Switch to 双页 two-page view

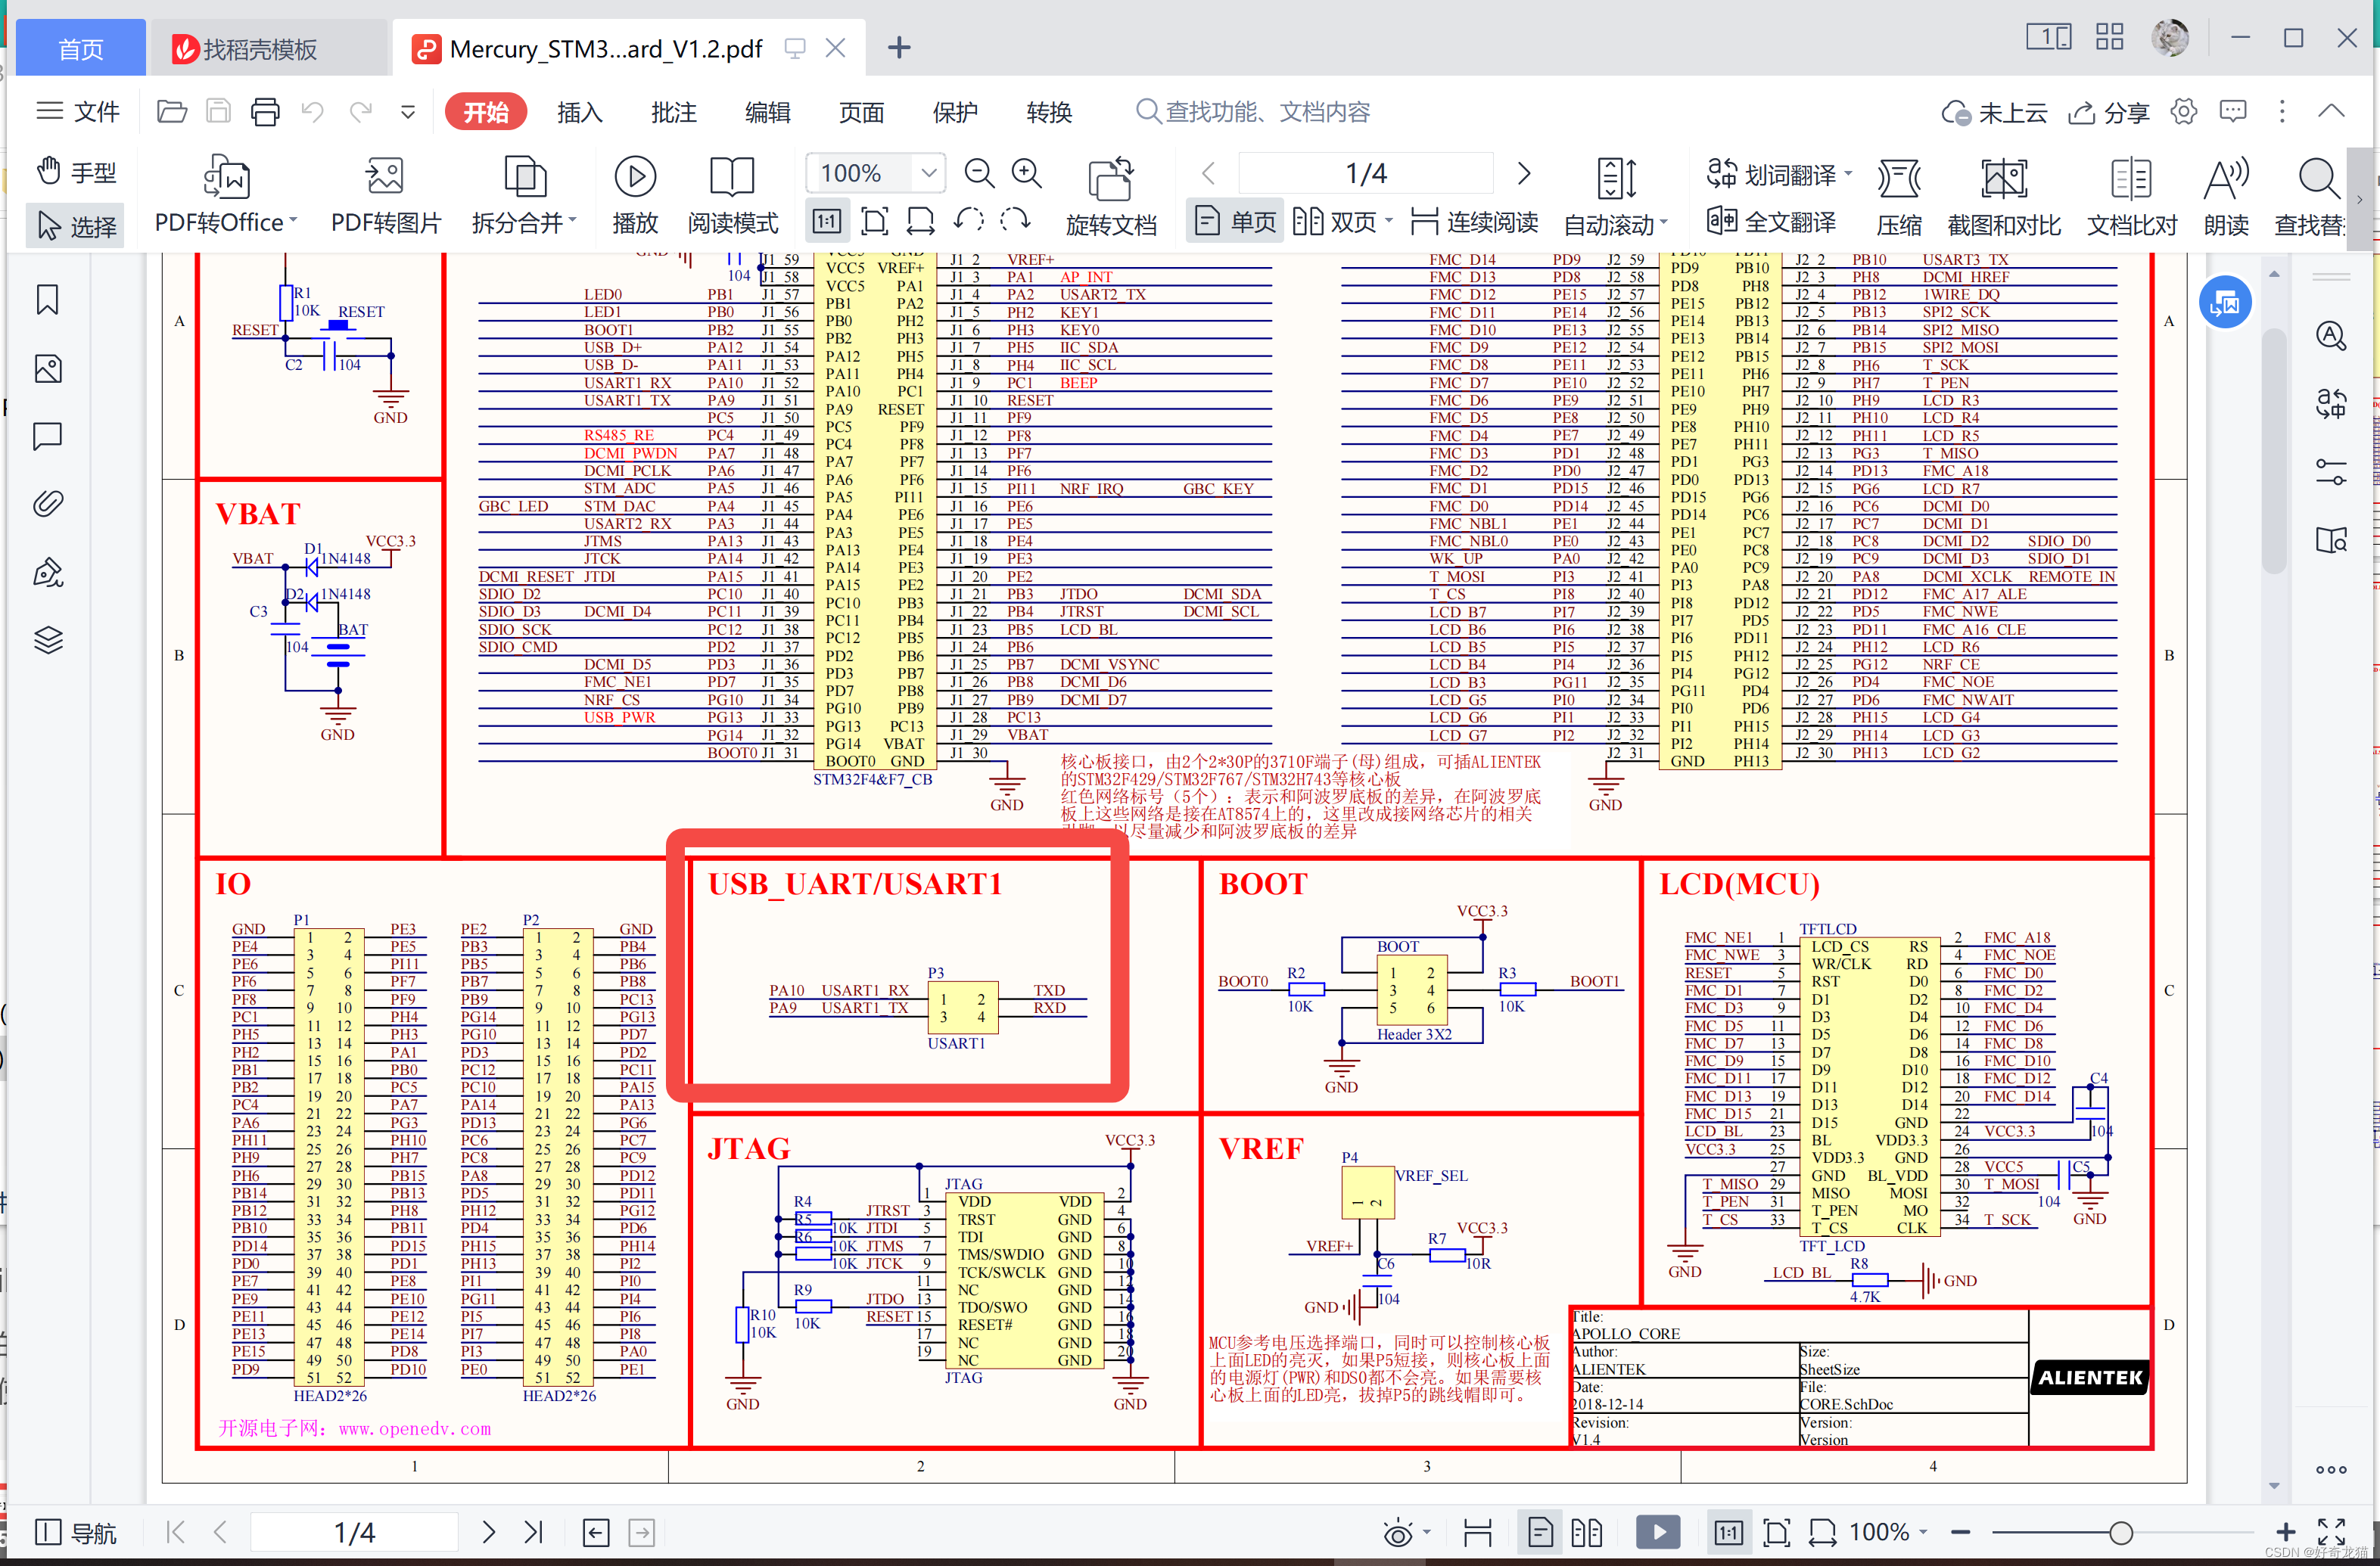[x=1341, y=221]
